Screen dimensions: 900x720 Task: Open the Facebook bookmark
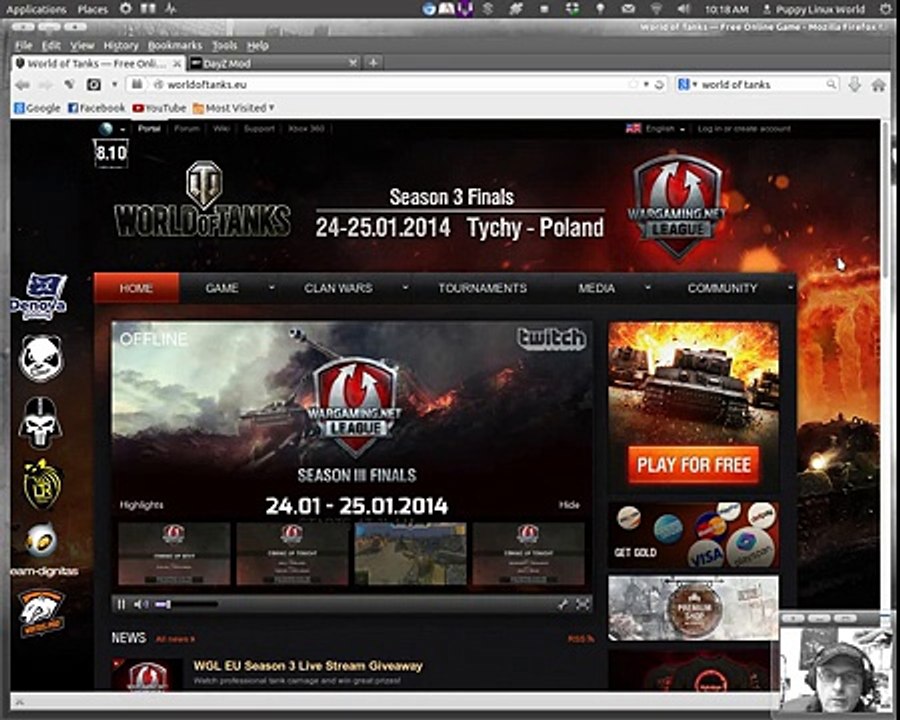[96, 108]
